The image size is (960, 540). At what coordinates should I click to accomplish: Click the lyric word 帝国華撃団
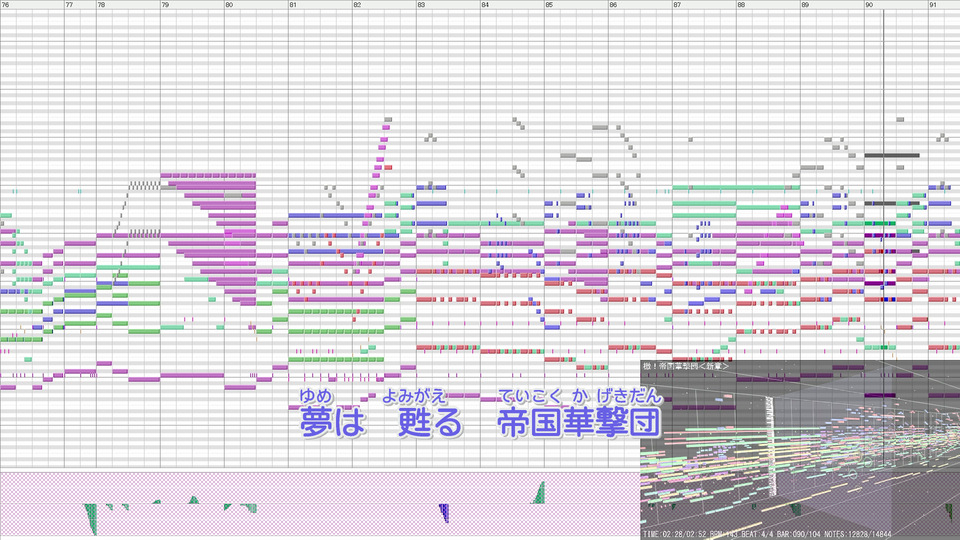click(579, 422)
